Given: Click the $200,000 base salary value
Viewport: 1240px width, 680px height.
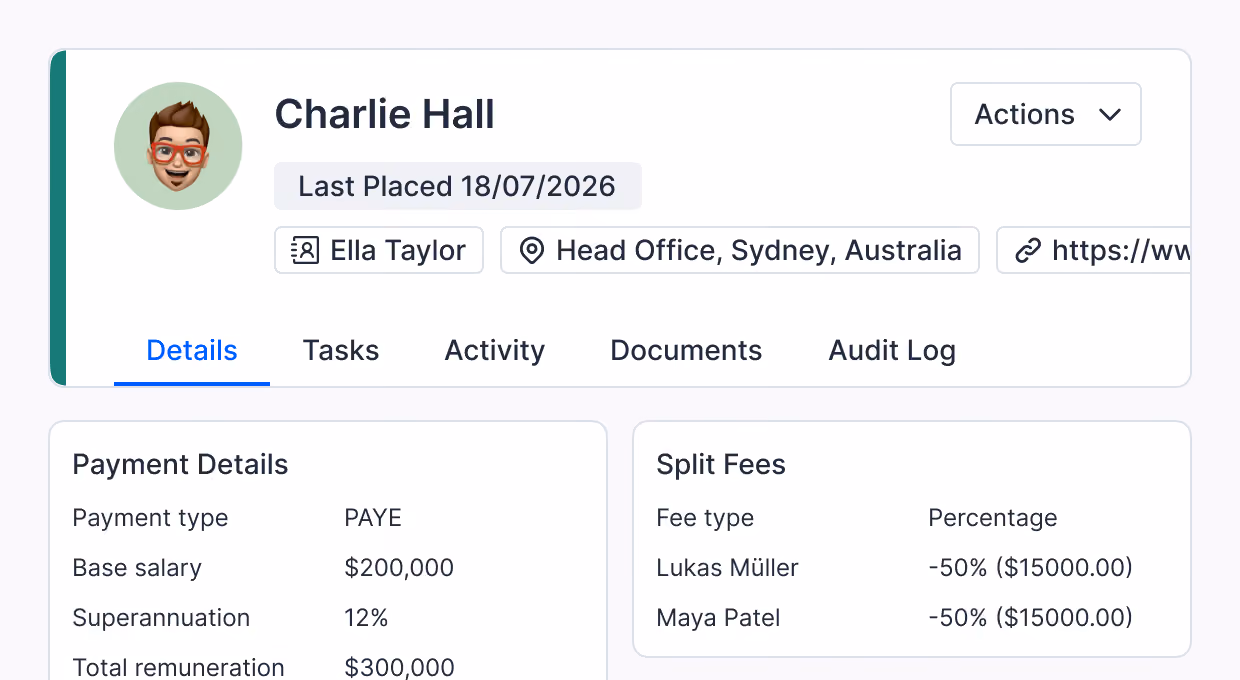Looking at the screenshot, I should coord(399,568).
